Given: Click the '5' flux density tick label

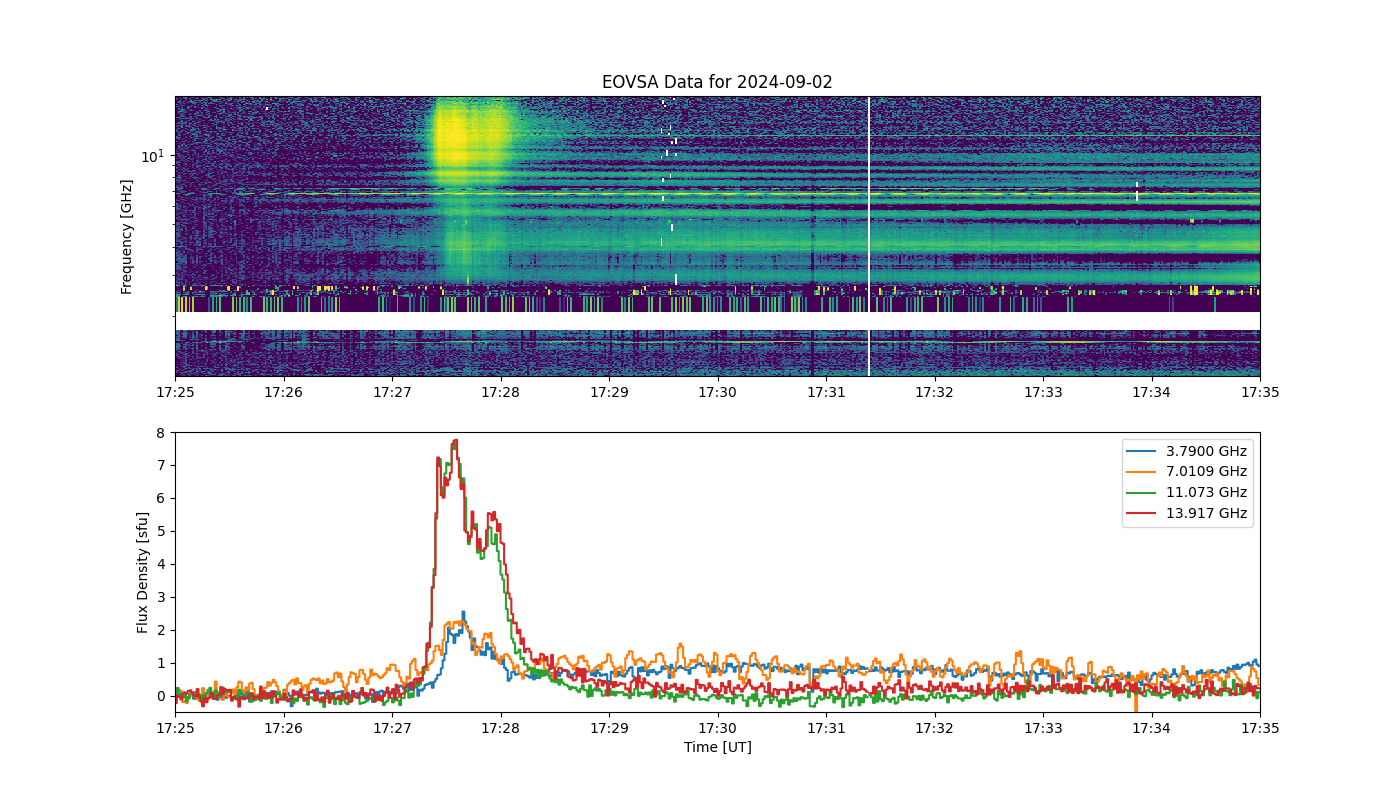Looking at the screenshot, I should point(160,531).
